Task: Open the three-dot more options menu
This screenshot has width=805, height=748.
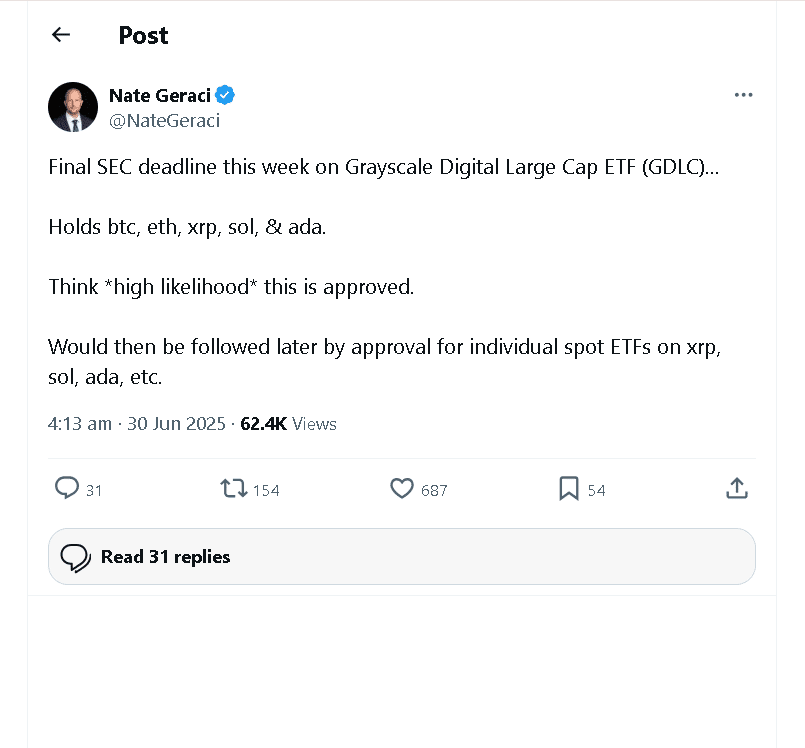Action: click(743, 95)
